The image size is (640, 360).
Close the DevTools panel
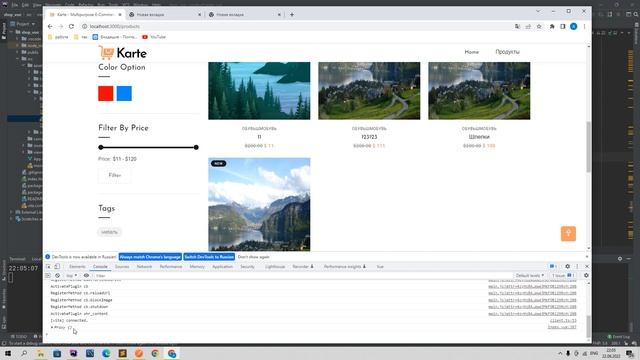587,266
